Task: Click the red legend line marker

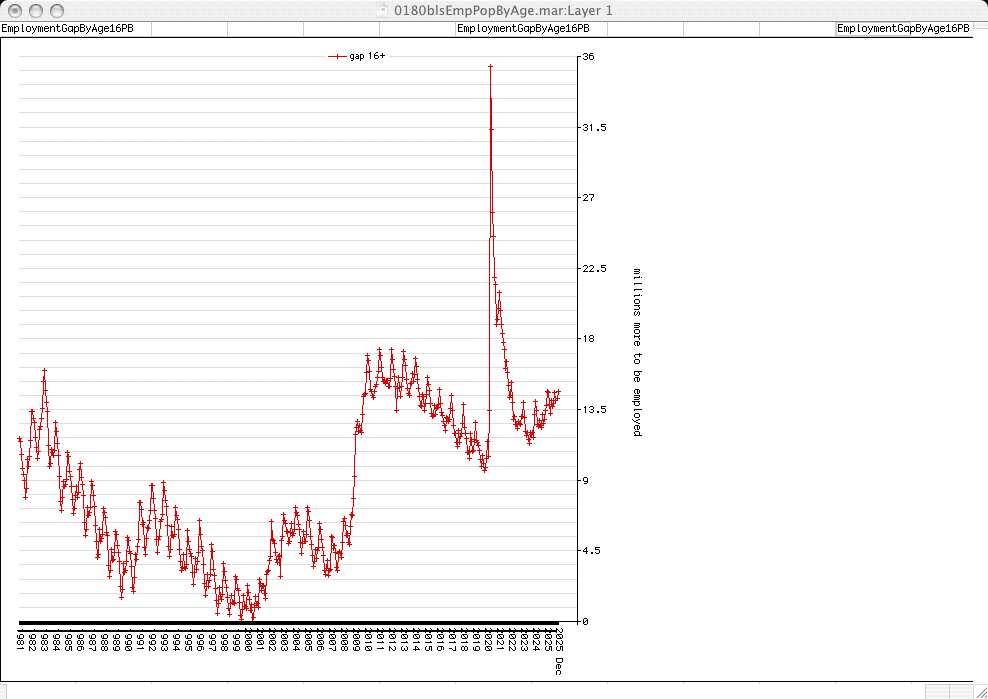Action: tap(337, 57)
